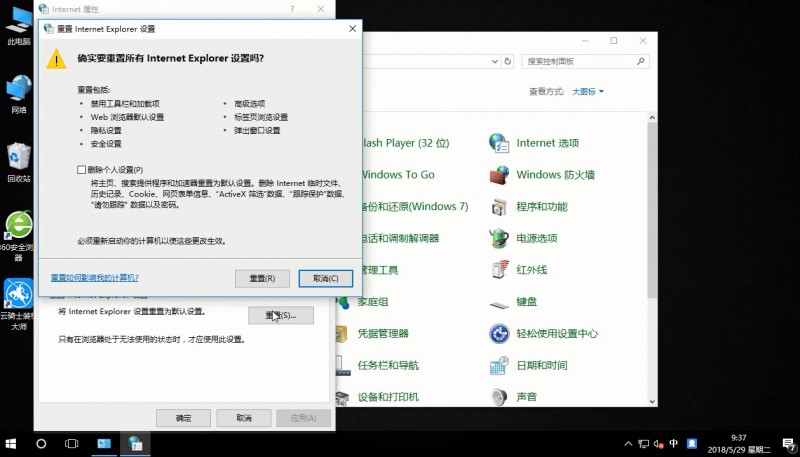Click the scrollbar down arrow in Control Panel

click(652, 401)
